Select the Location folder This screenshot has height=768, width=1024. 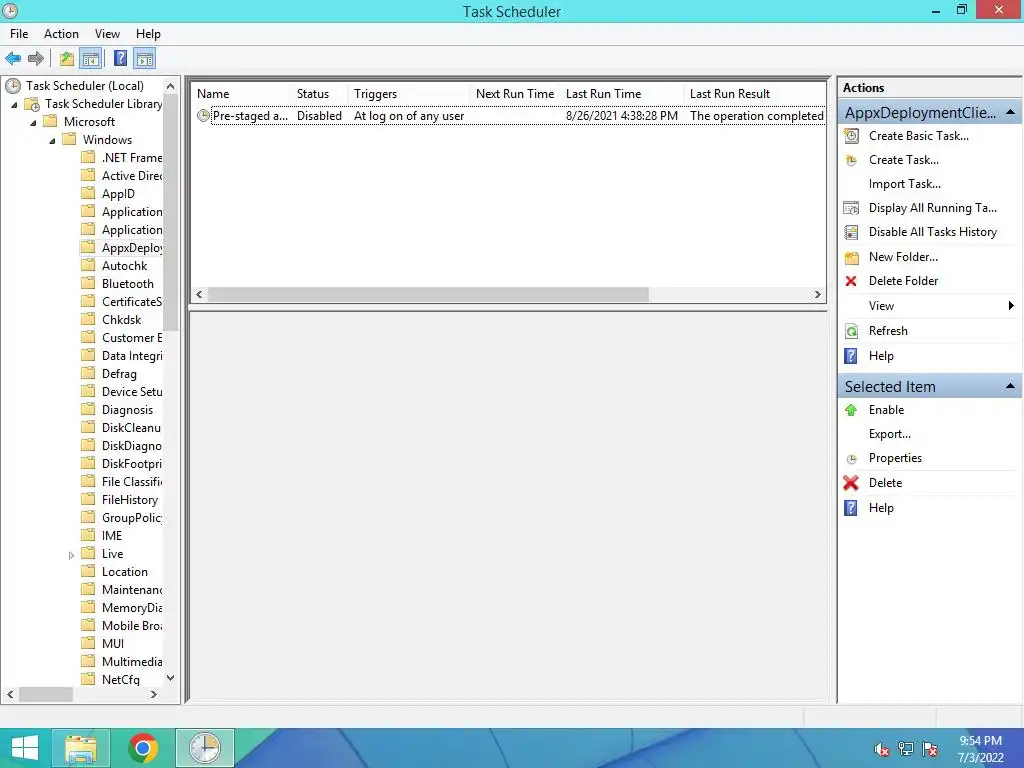point(124,572)
